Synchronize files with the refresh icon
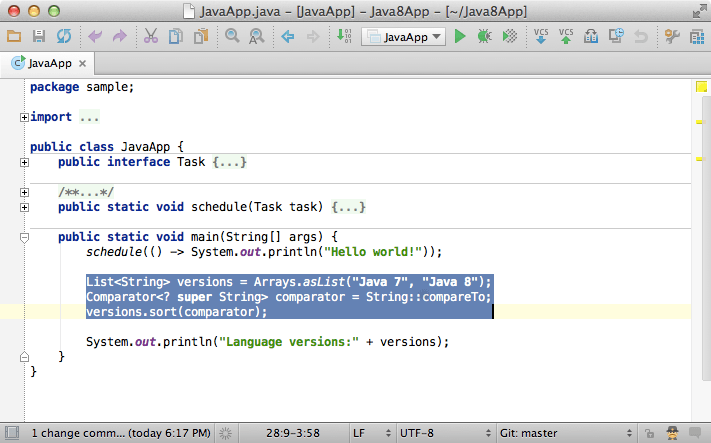This screenshot has width=711, height=443. 63,36
